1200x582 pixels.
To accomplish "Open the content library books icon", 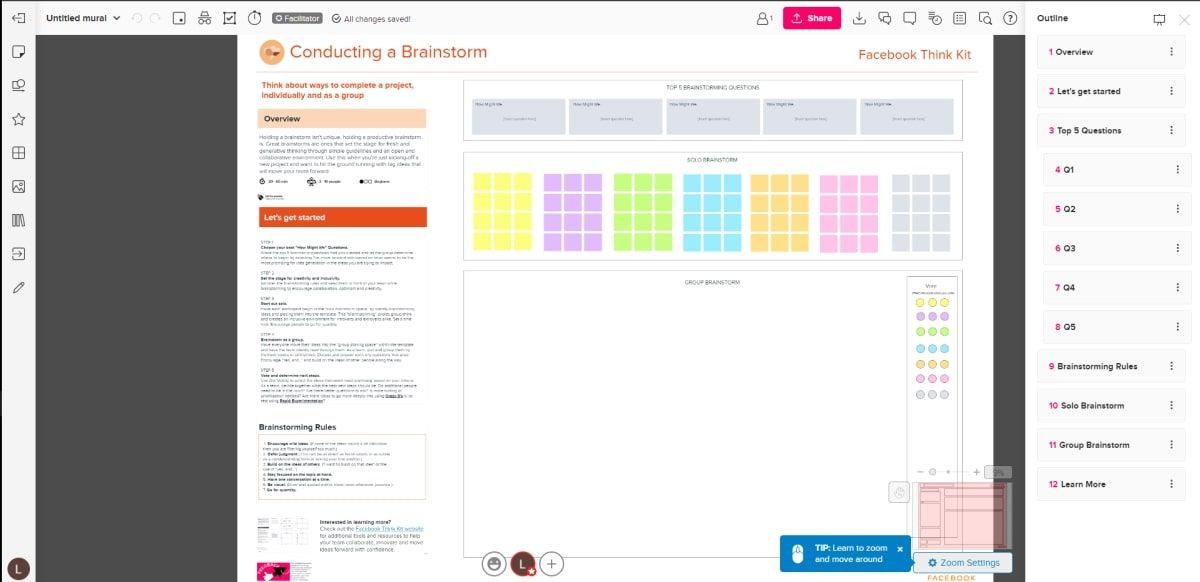I will (x=18, y=220).
